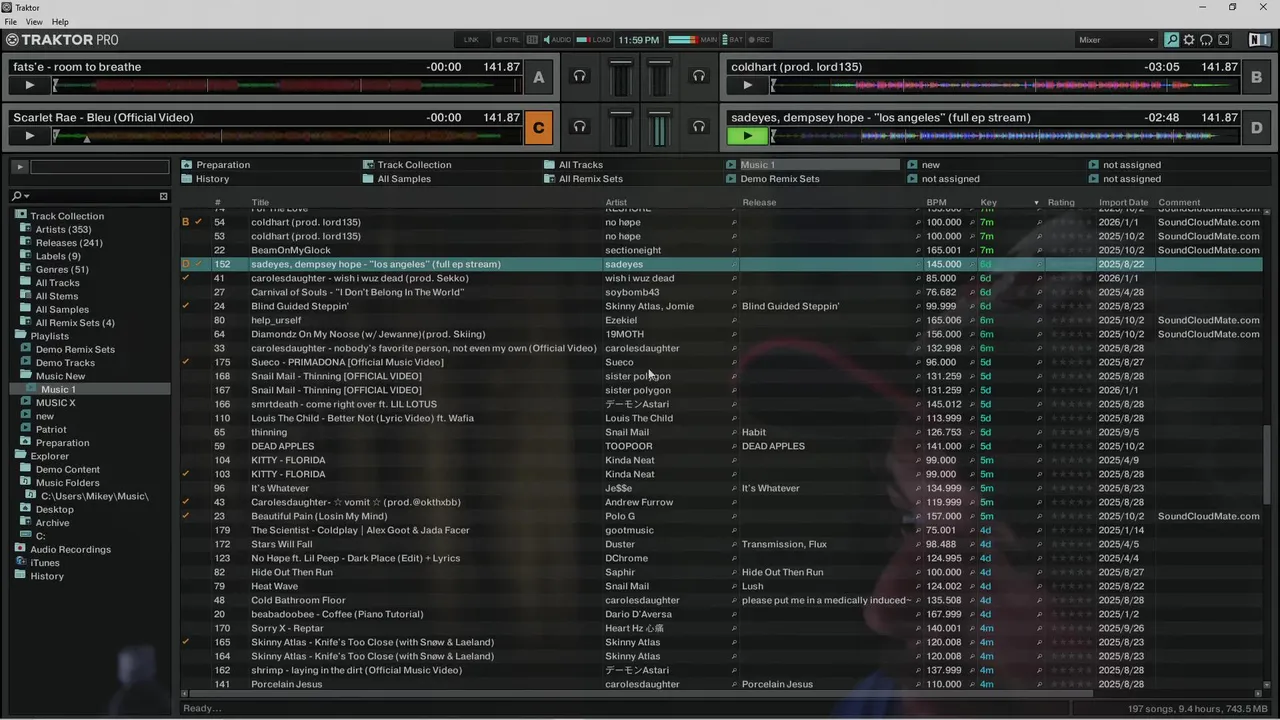Image resolution: width=1280 pixels, height=720 pixels.
Task: Toggle the browser magnifier view button
Action: coord(1171,40)
